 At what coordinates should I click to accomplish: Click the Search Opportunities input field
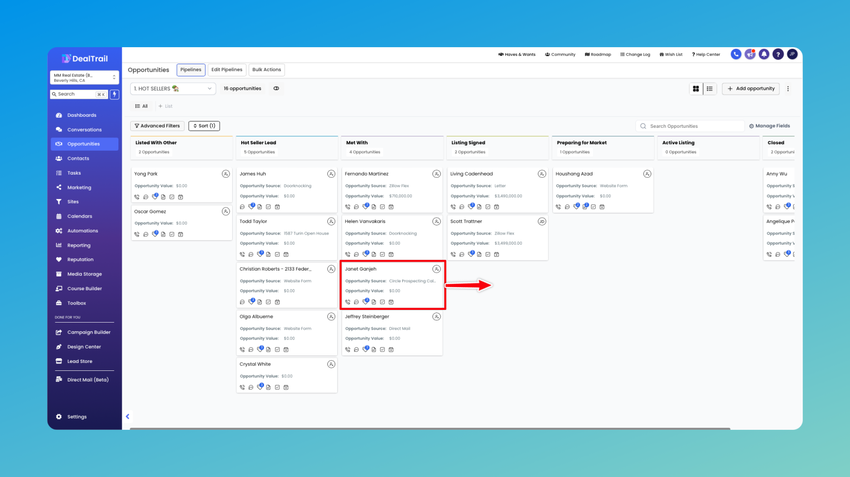(690, 126)
